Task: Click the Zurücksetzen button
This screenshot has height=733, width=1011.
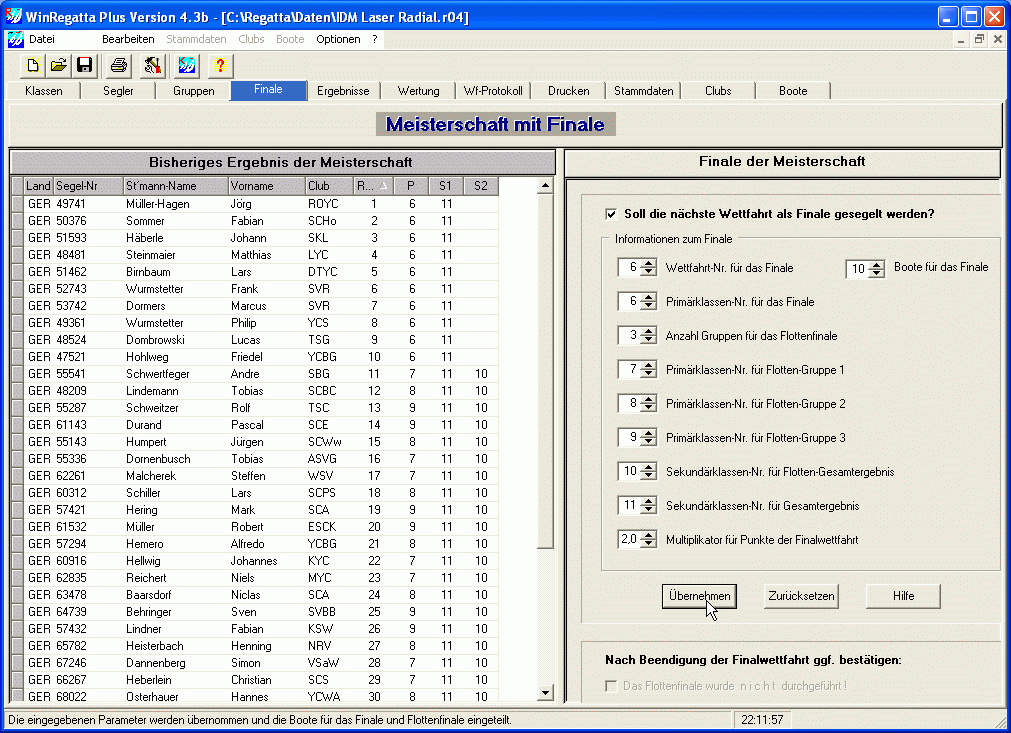Action: pyautogui.click(x=801, y=596)
